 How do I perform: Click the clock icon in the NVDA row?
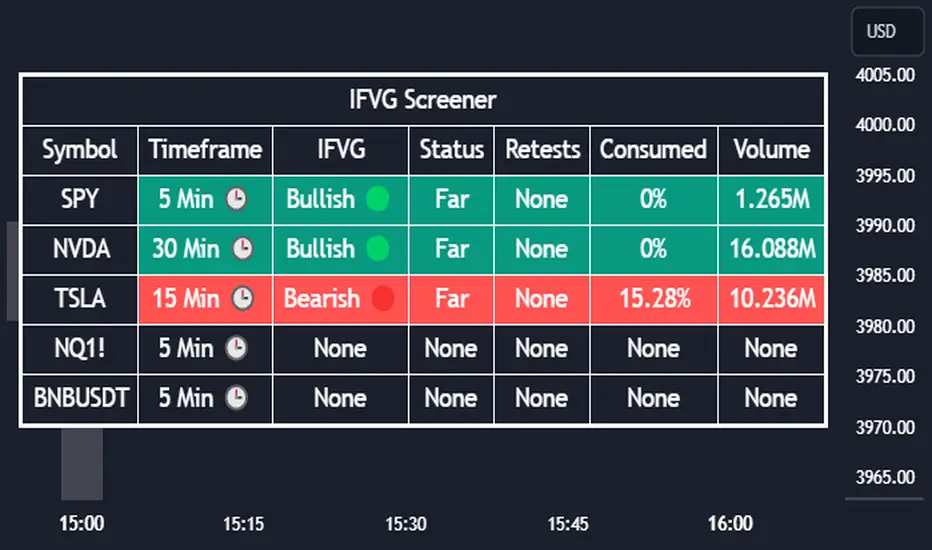[243, 249]
